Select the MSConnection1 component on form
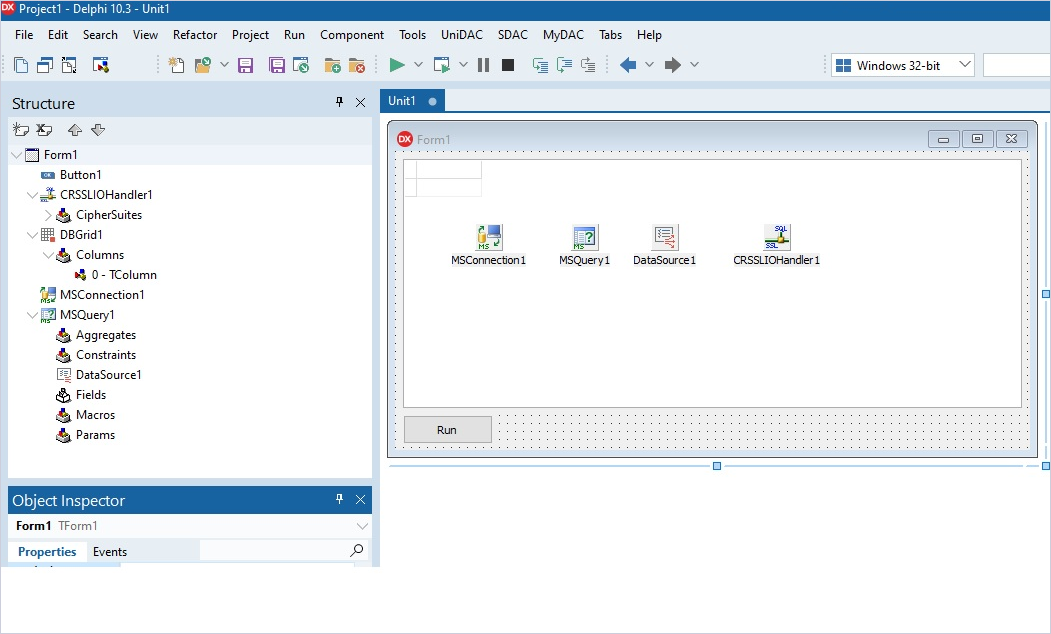The height and width of the screenshot is (634, 1051). [488, 237]
